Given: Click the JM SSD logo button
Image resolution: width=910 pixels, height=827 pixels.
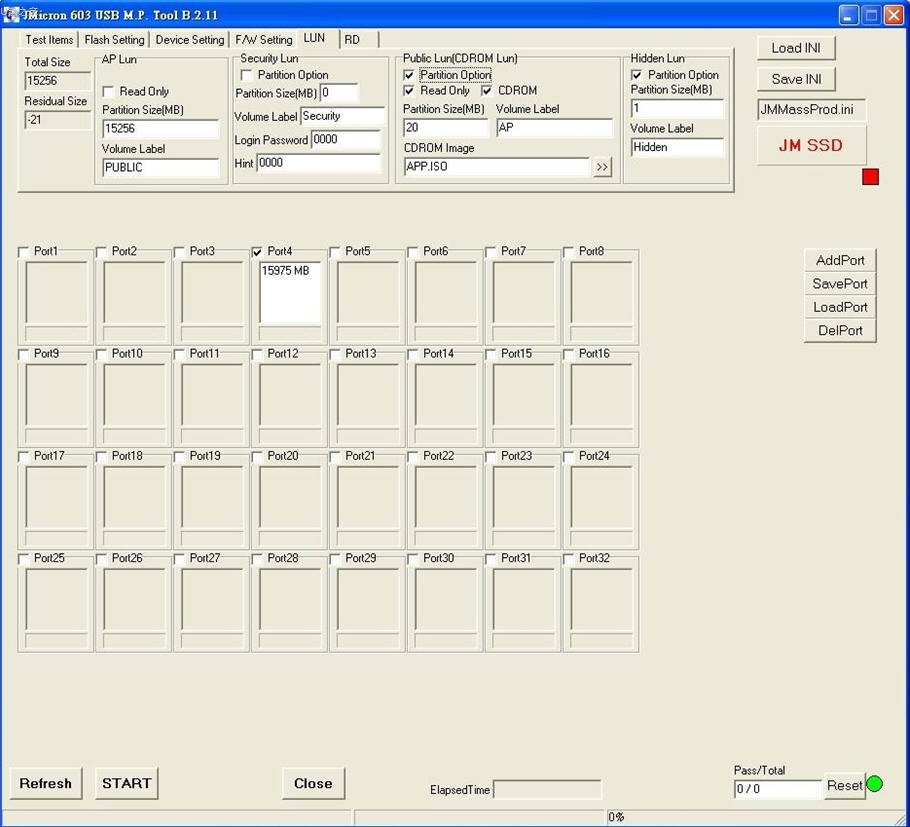Looking at the screenshot, I should (x=811, y=145).
